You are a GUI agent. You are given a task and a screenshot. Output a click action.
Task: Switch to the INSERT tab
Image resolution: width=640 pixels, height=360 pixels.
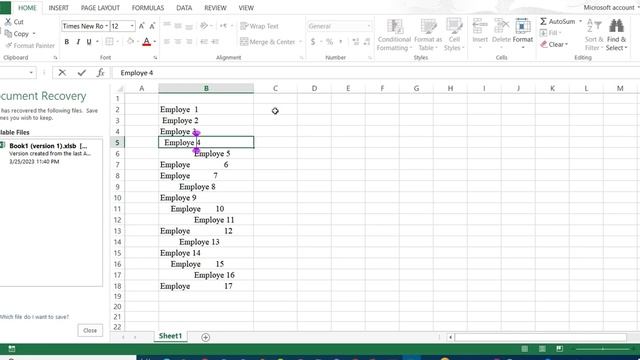click(x=58, y=8)
